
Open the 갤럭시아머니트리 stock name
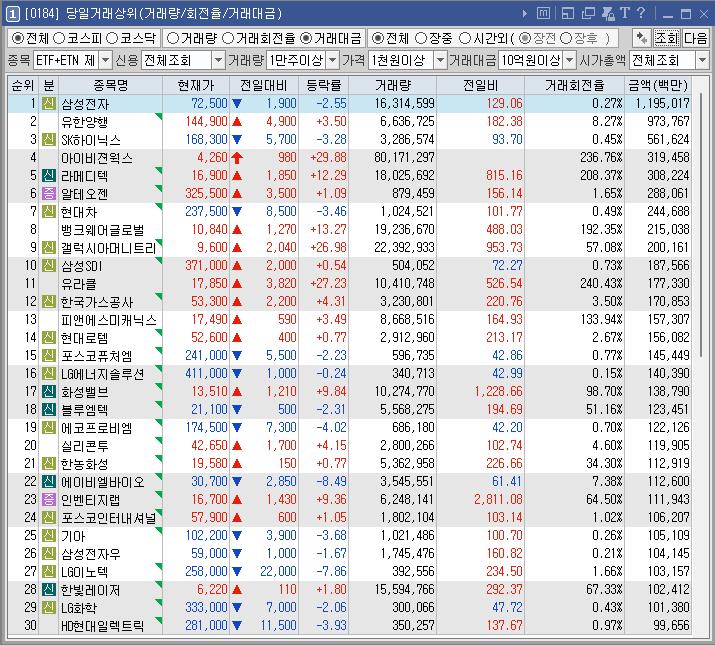pos(109,248)
